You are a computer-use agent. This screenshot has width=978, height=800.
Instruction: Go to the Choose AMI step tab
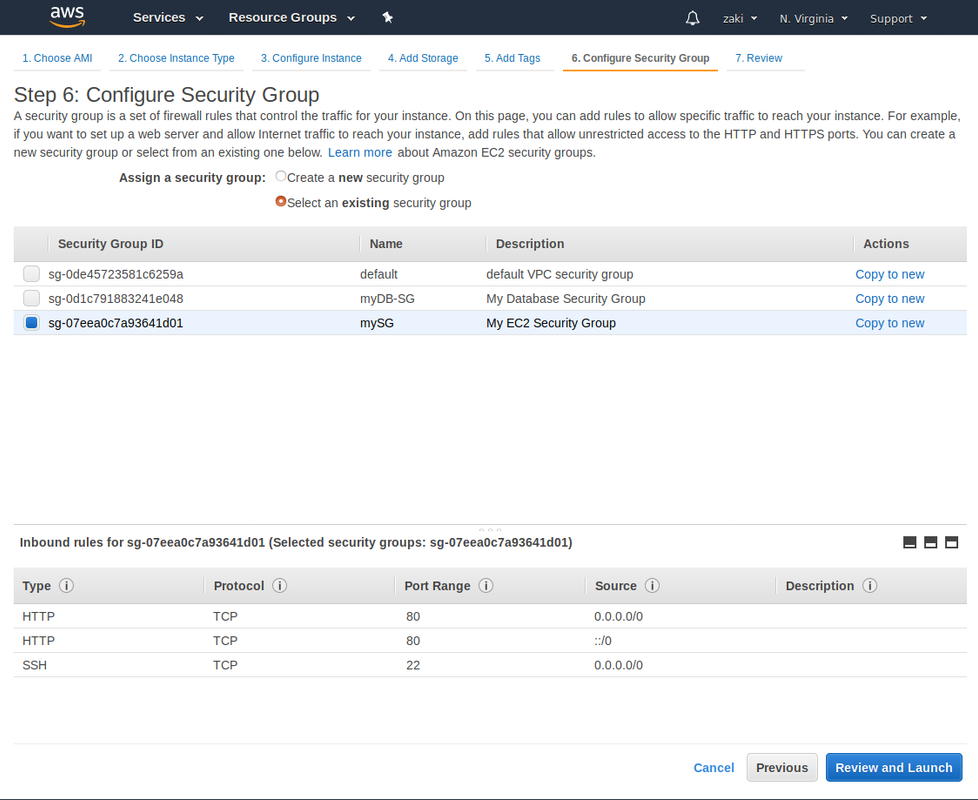coord(57,58)
